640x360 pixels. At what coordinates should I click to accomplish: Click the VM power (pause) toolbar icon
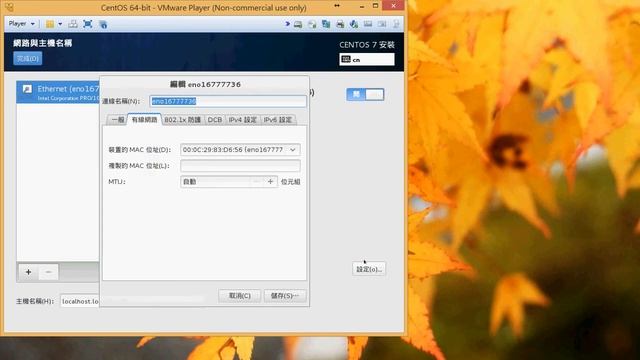point(50,24)
